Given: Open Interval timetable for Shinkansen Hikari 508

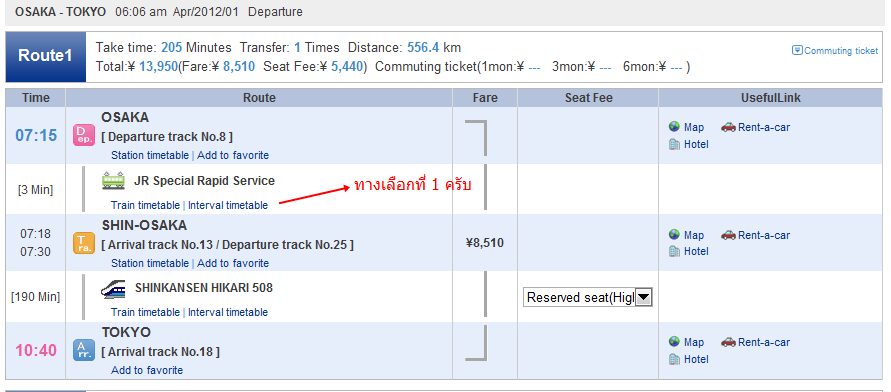Looking at the screenshot, I should (x=228, y=312).
